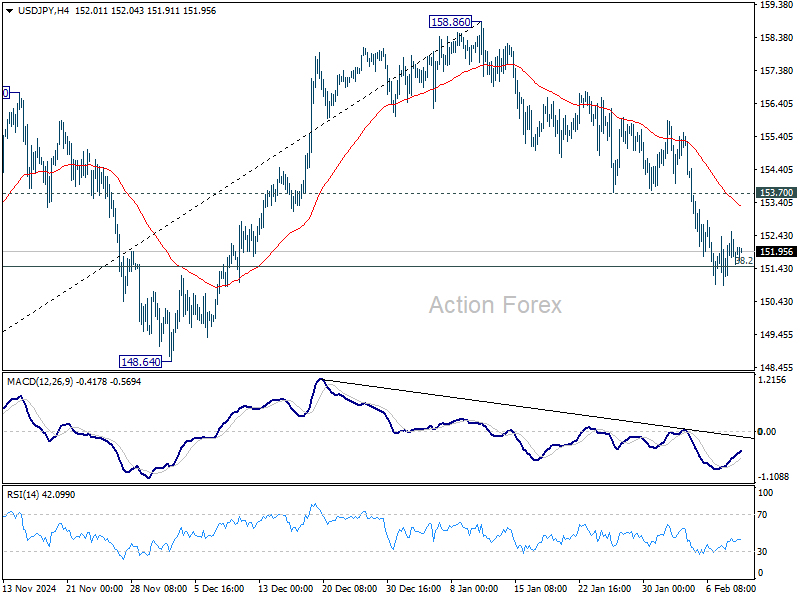Image resolution: width=800 pixels, height=600 pixels.
Task: Click the 5 Dec 16:00 date label
Action: (219, 588)
